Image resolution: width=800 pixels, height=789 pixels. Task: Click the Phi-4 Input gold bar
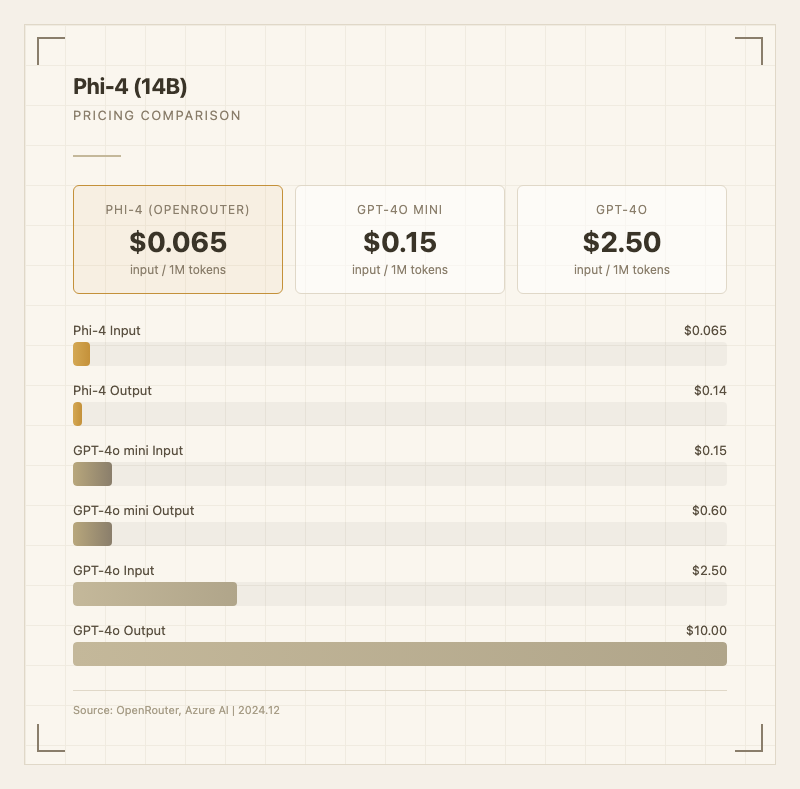pyautogui.click(x=82, y=354)
